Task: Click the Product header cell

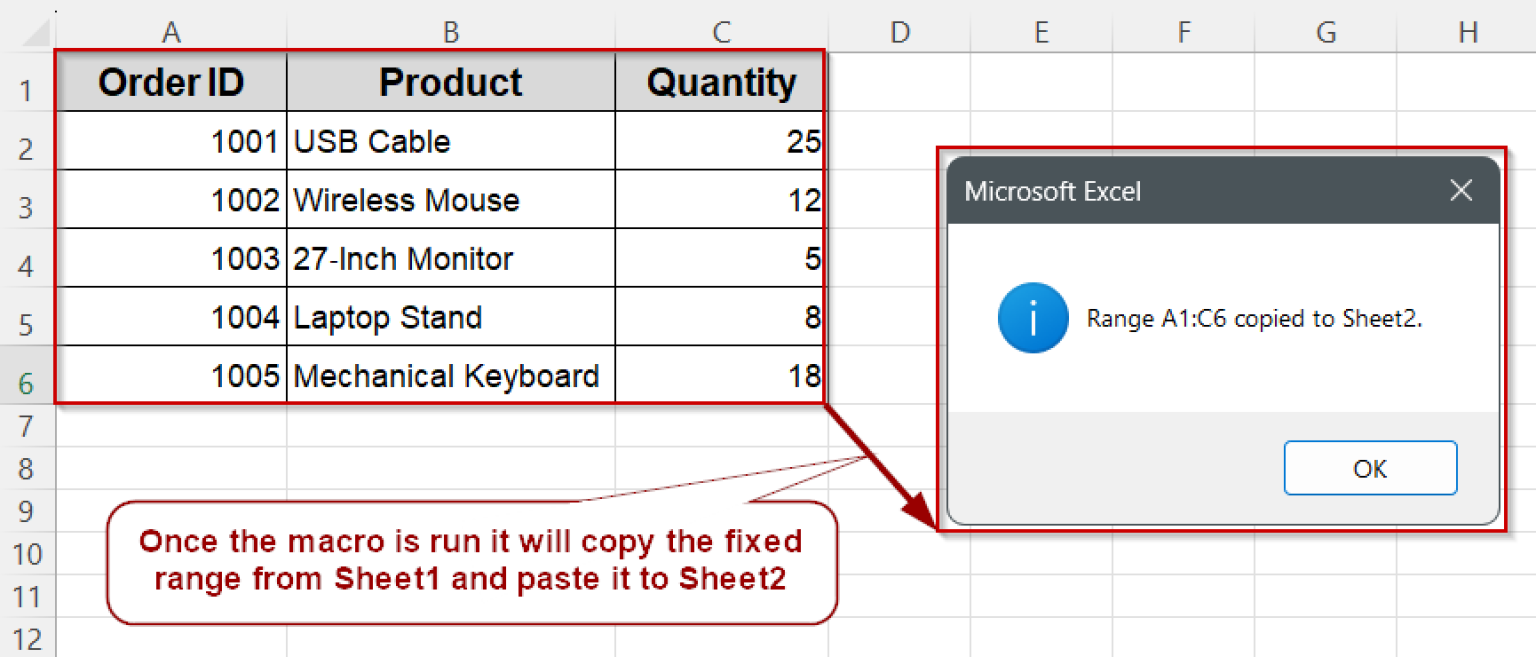Action: 451,83
